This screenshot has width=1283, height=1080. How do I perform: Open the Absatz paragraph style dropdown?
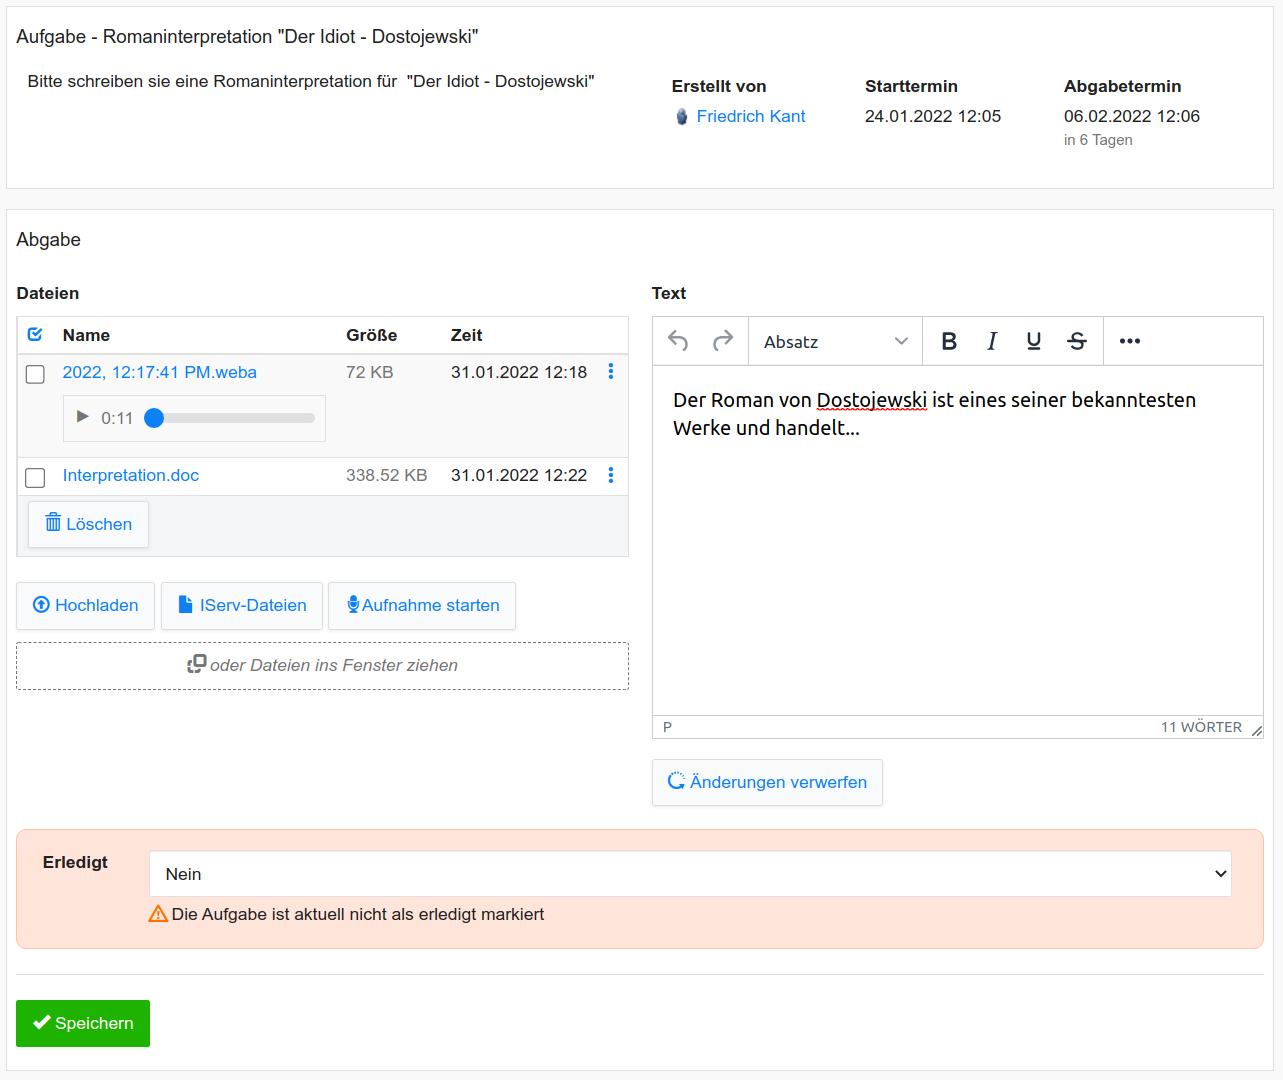[x=835, y=342]
